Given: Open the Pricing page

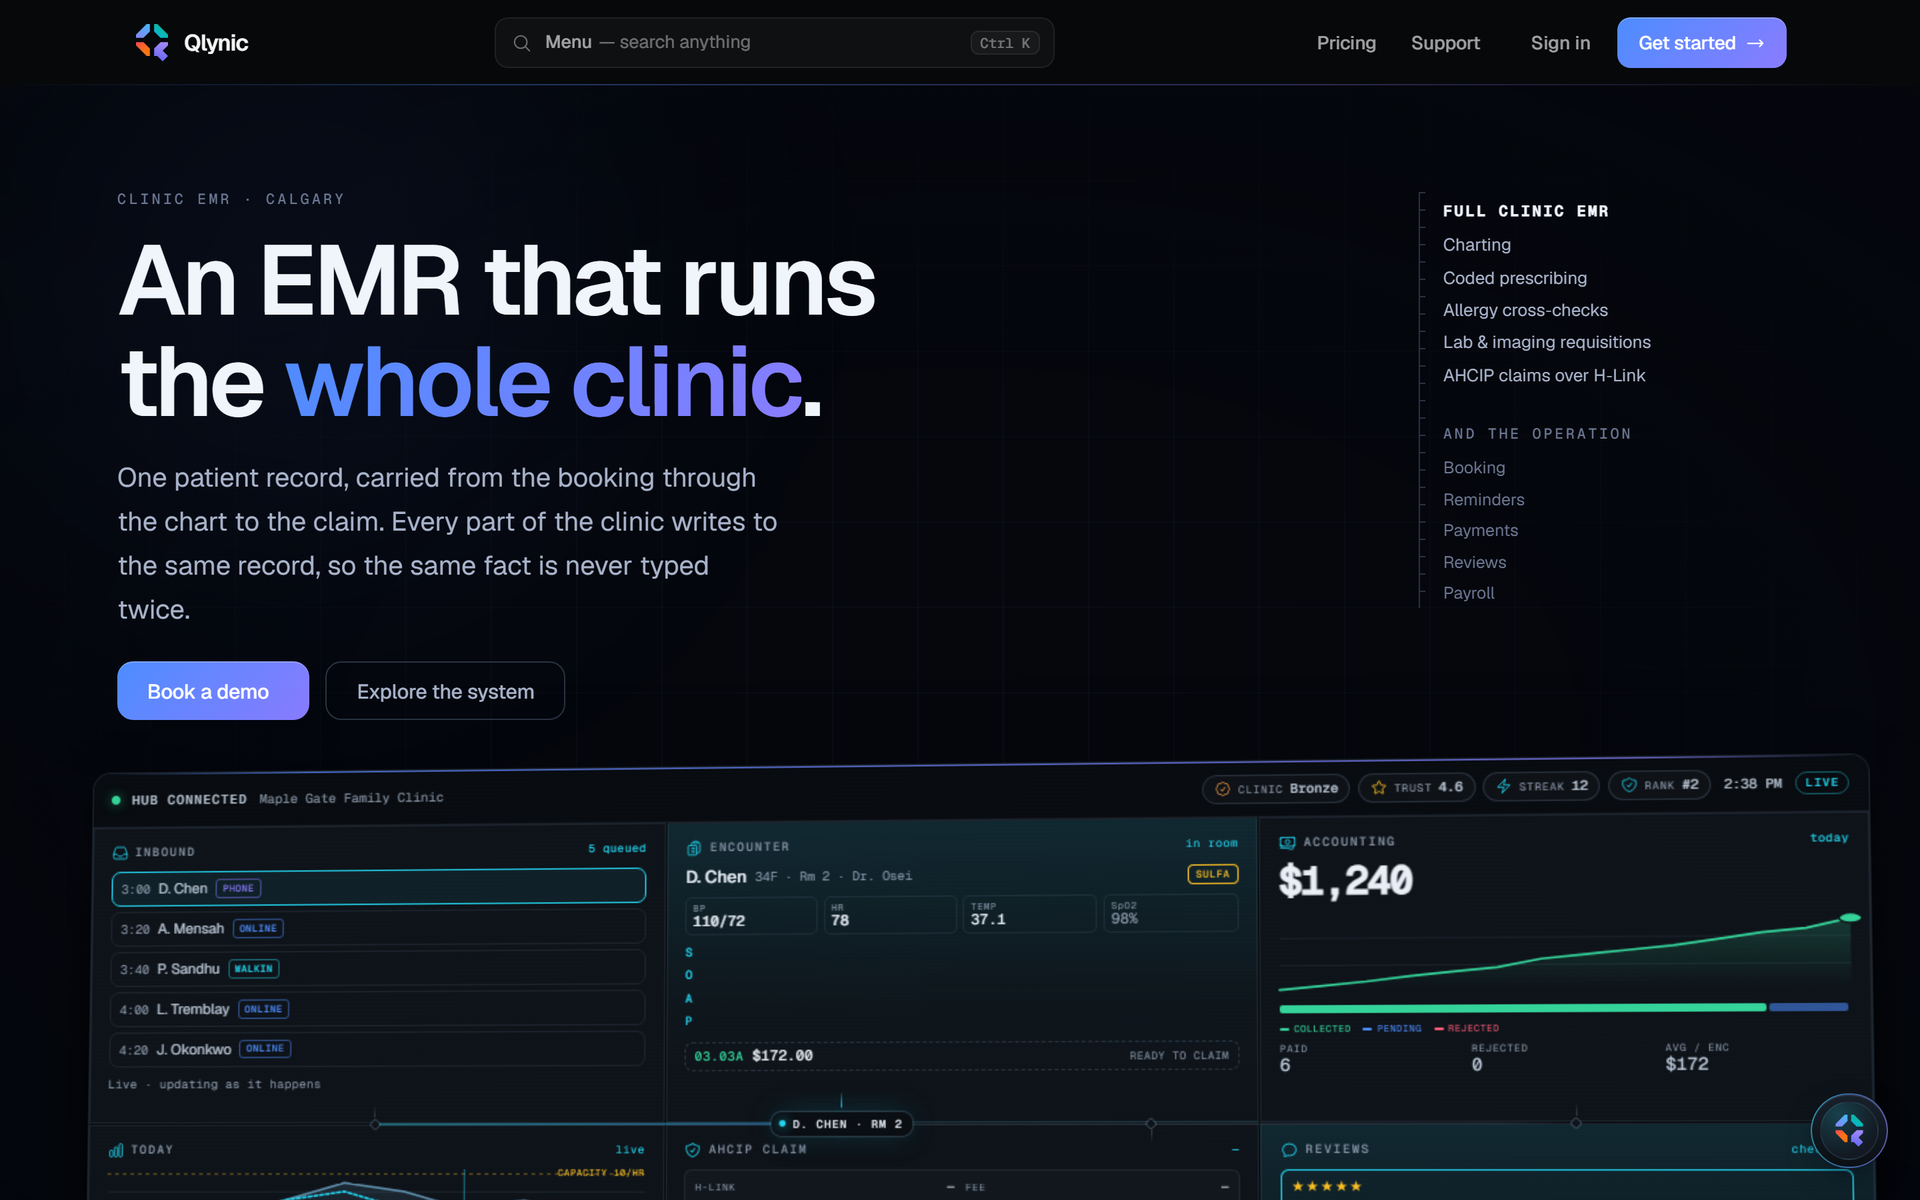Looking at the screenshot, I should pyautogui.click(x=1346, y=43).
